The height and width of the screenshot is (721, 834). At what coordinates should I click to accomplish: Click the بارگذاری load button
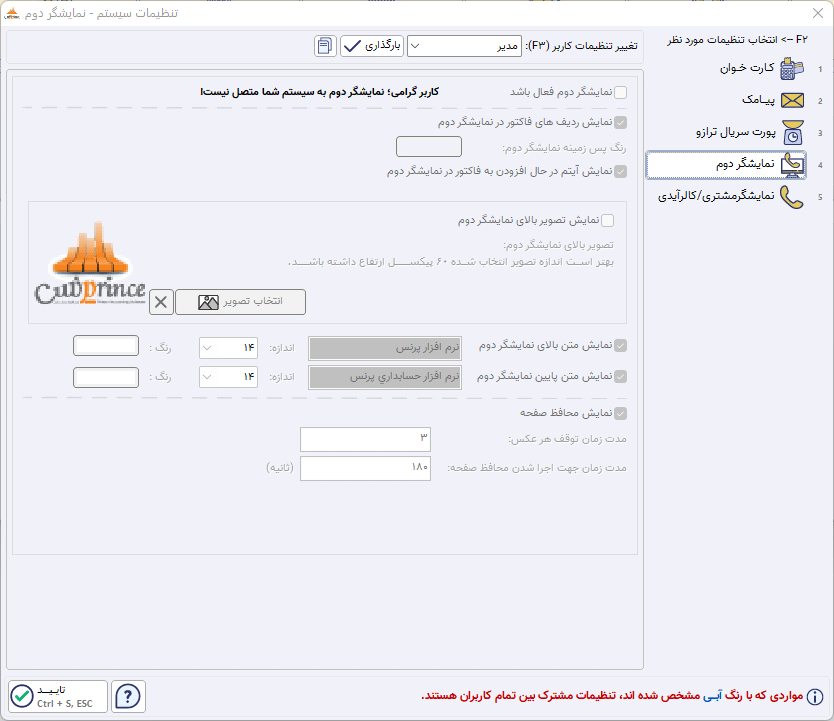(372, 46)
